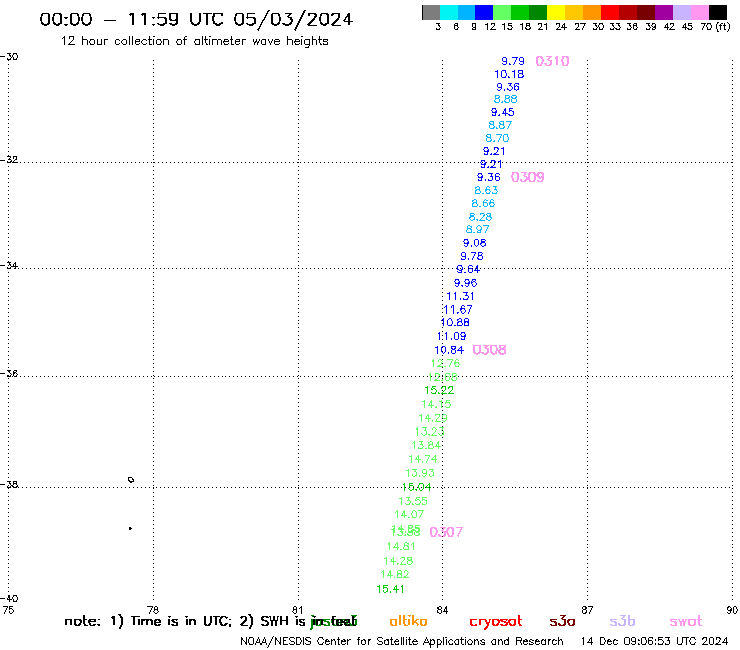Select the '14.74' wave height reading
740x650 pixels.
coord(423,459)
